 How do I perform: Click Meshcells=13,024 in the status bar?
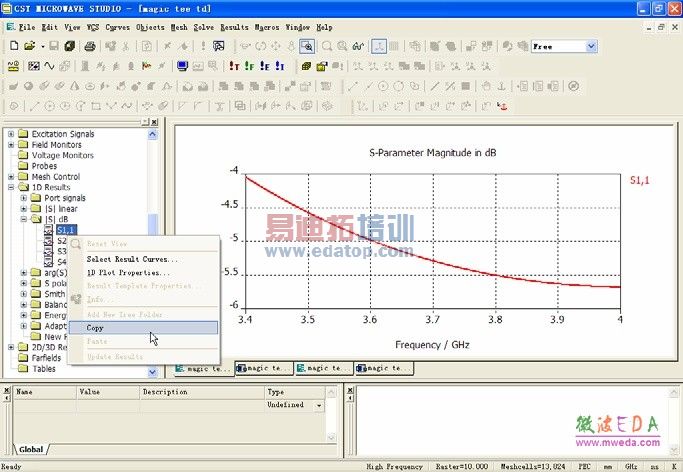(533, 466)
